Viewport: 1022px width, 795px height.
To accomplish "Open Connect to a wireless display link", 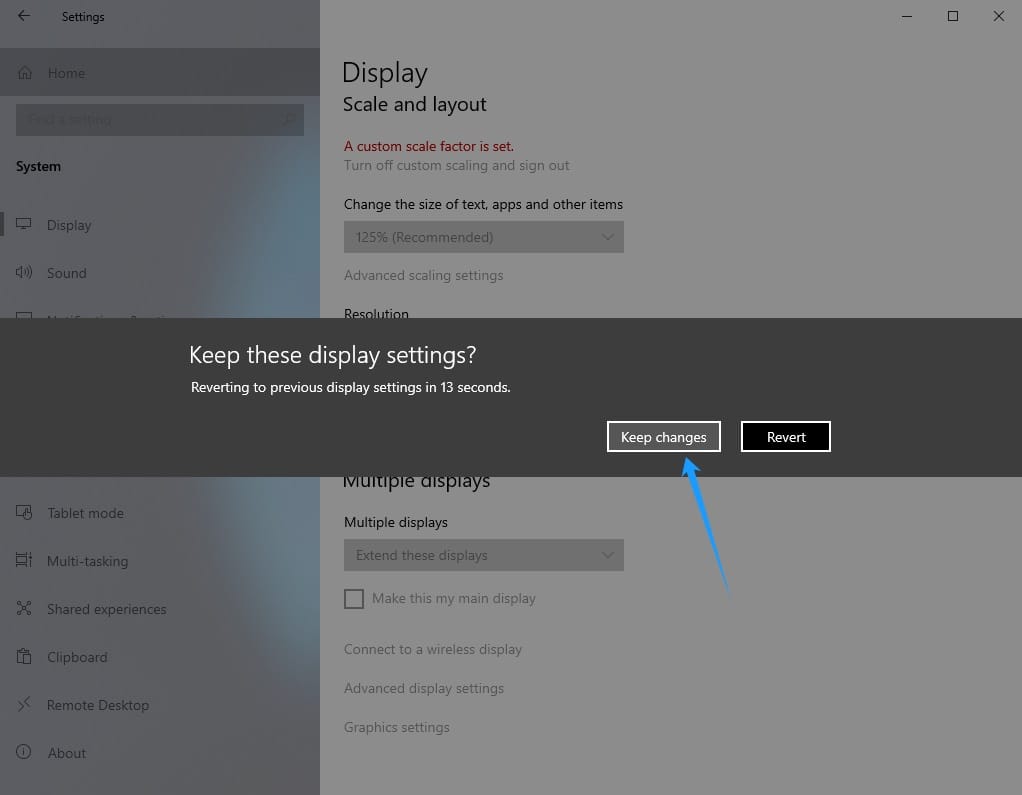I will (432, 649).
